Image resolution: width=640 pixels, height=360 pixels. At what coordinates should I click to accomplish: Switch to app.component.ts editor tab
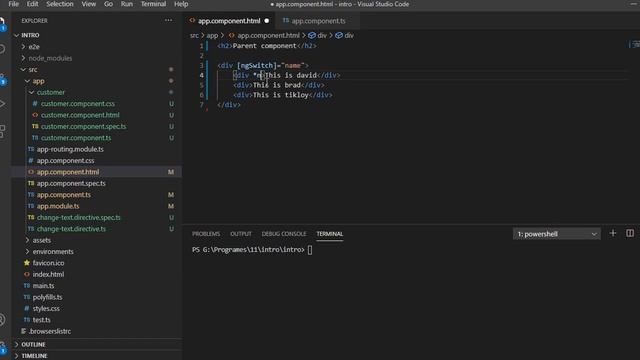coord(318,21)
